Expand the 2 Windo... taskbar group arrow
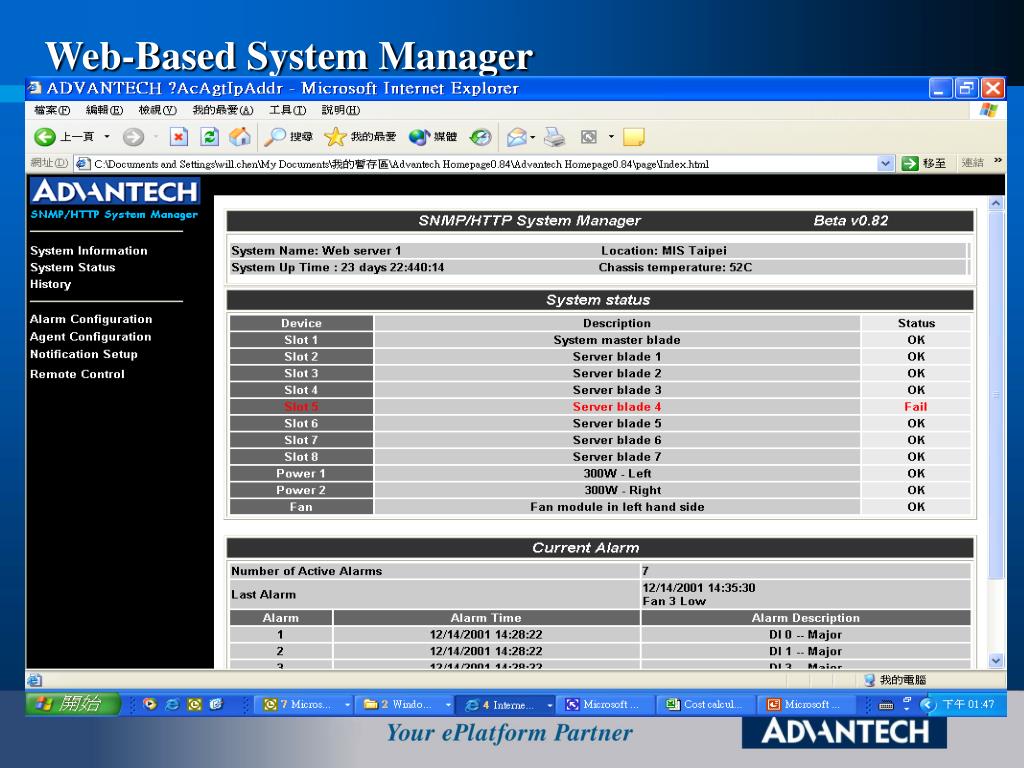 coord(448,705)
